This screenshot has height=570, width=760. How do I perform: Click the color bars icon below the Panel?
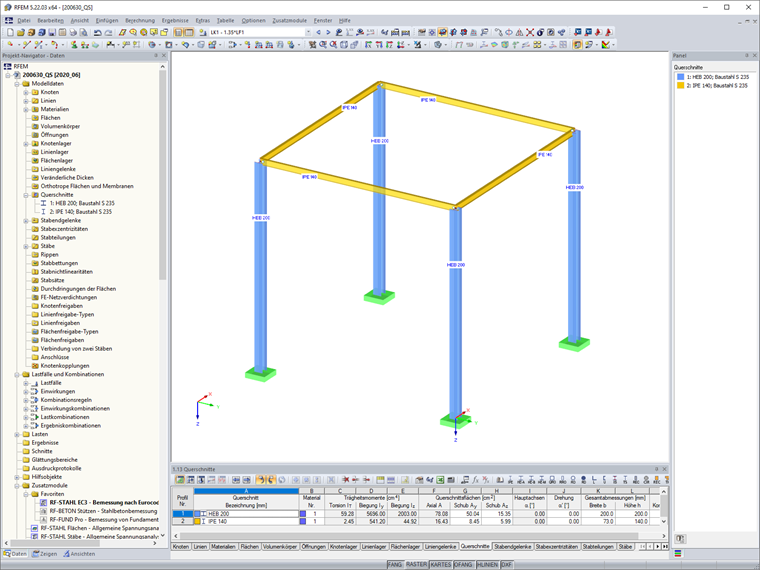pos(678,554)
